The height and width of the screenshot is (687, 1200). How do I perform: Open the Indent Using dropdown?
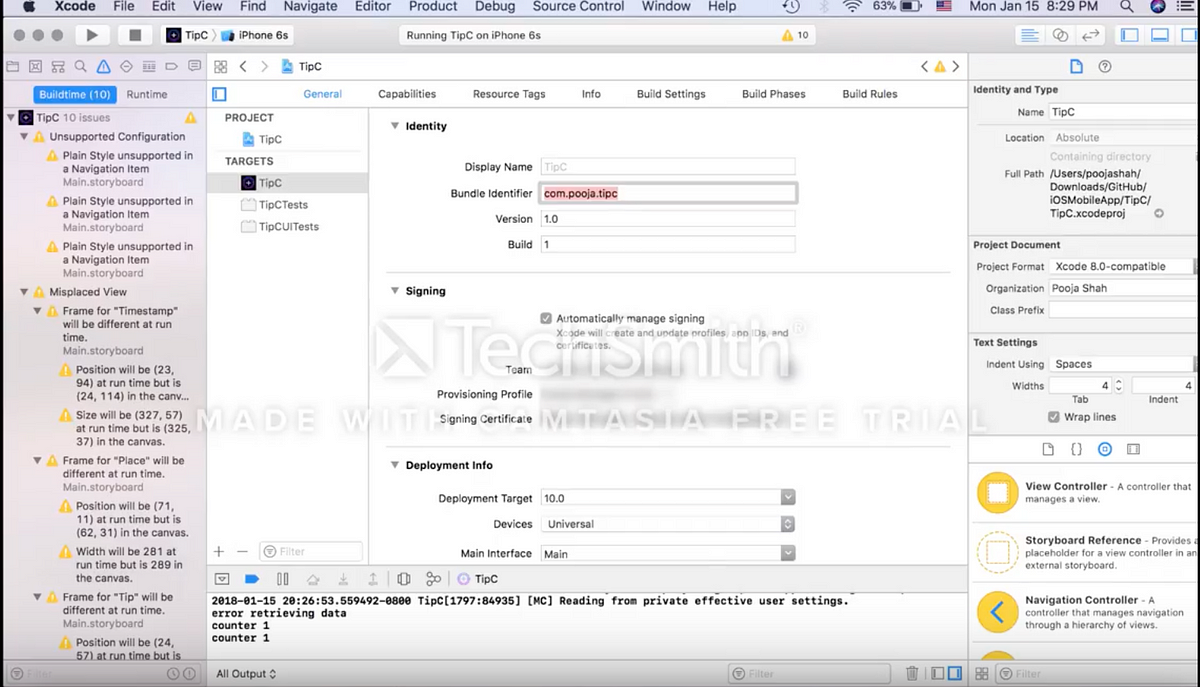[1121, 364]
